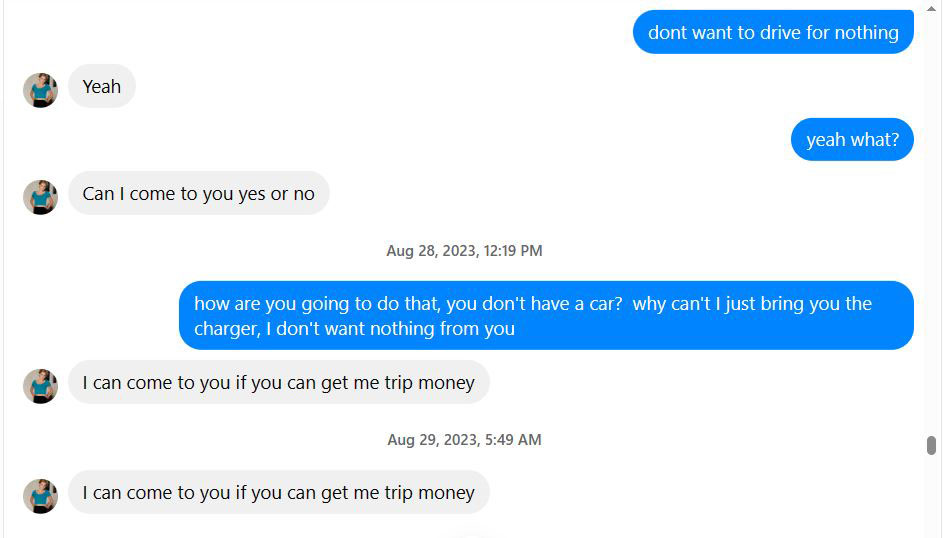Image resolution: width=949 pixels, height=538 pixels.
Task: Click the "Aug 28, 2023, 12:19 PM" timestamp
Action: coord(464,251)
